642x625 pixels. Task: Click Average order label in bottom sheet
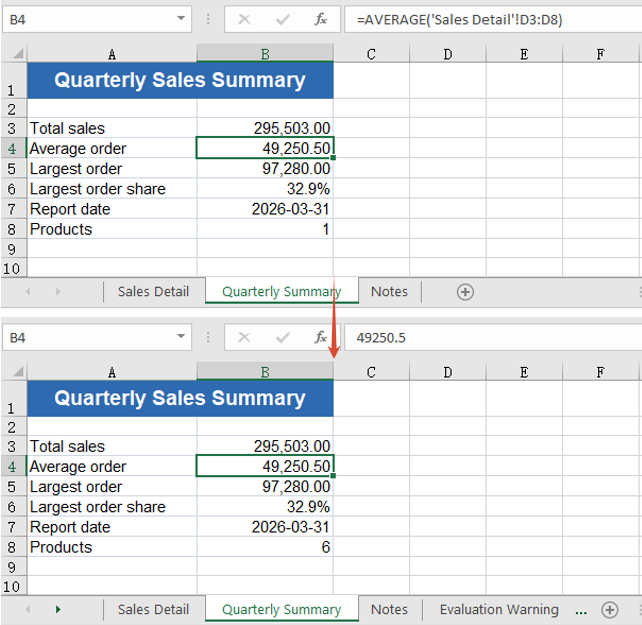[78, 466]
